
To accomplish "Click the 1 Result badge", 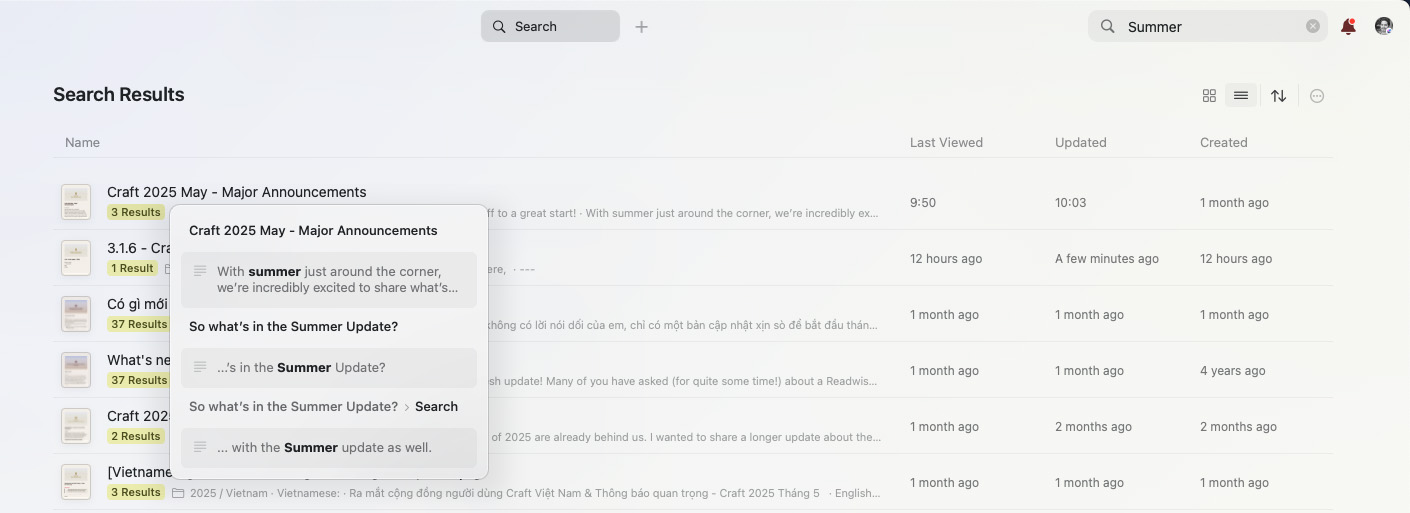I will click(132, 268).
